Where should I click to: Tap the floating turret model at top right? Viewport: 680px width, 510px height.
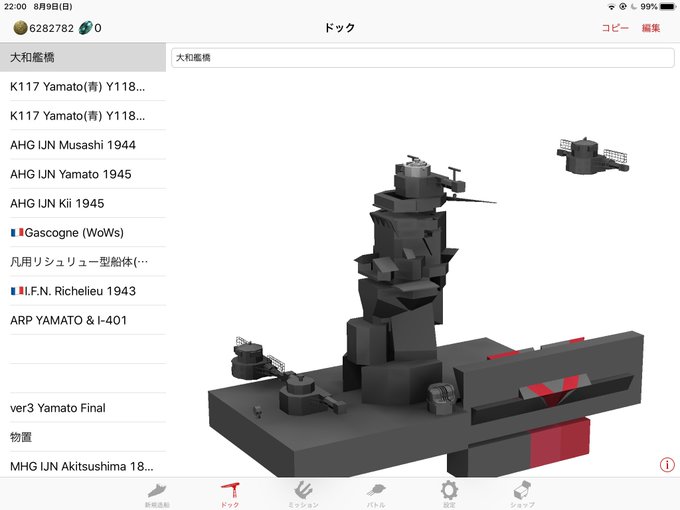(x=592, y=156)
